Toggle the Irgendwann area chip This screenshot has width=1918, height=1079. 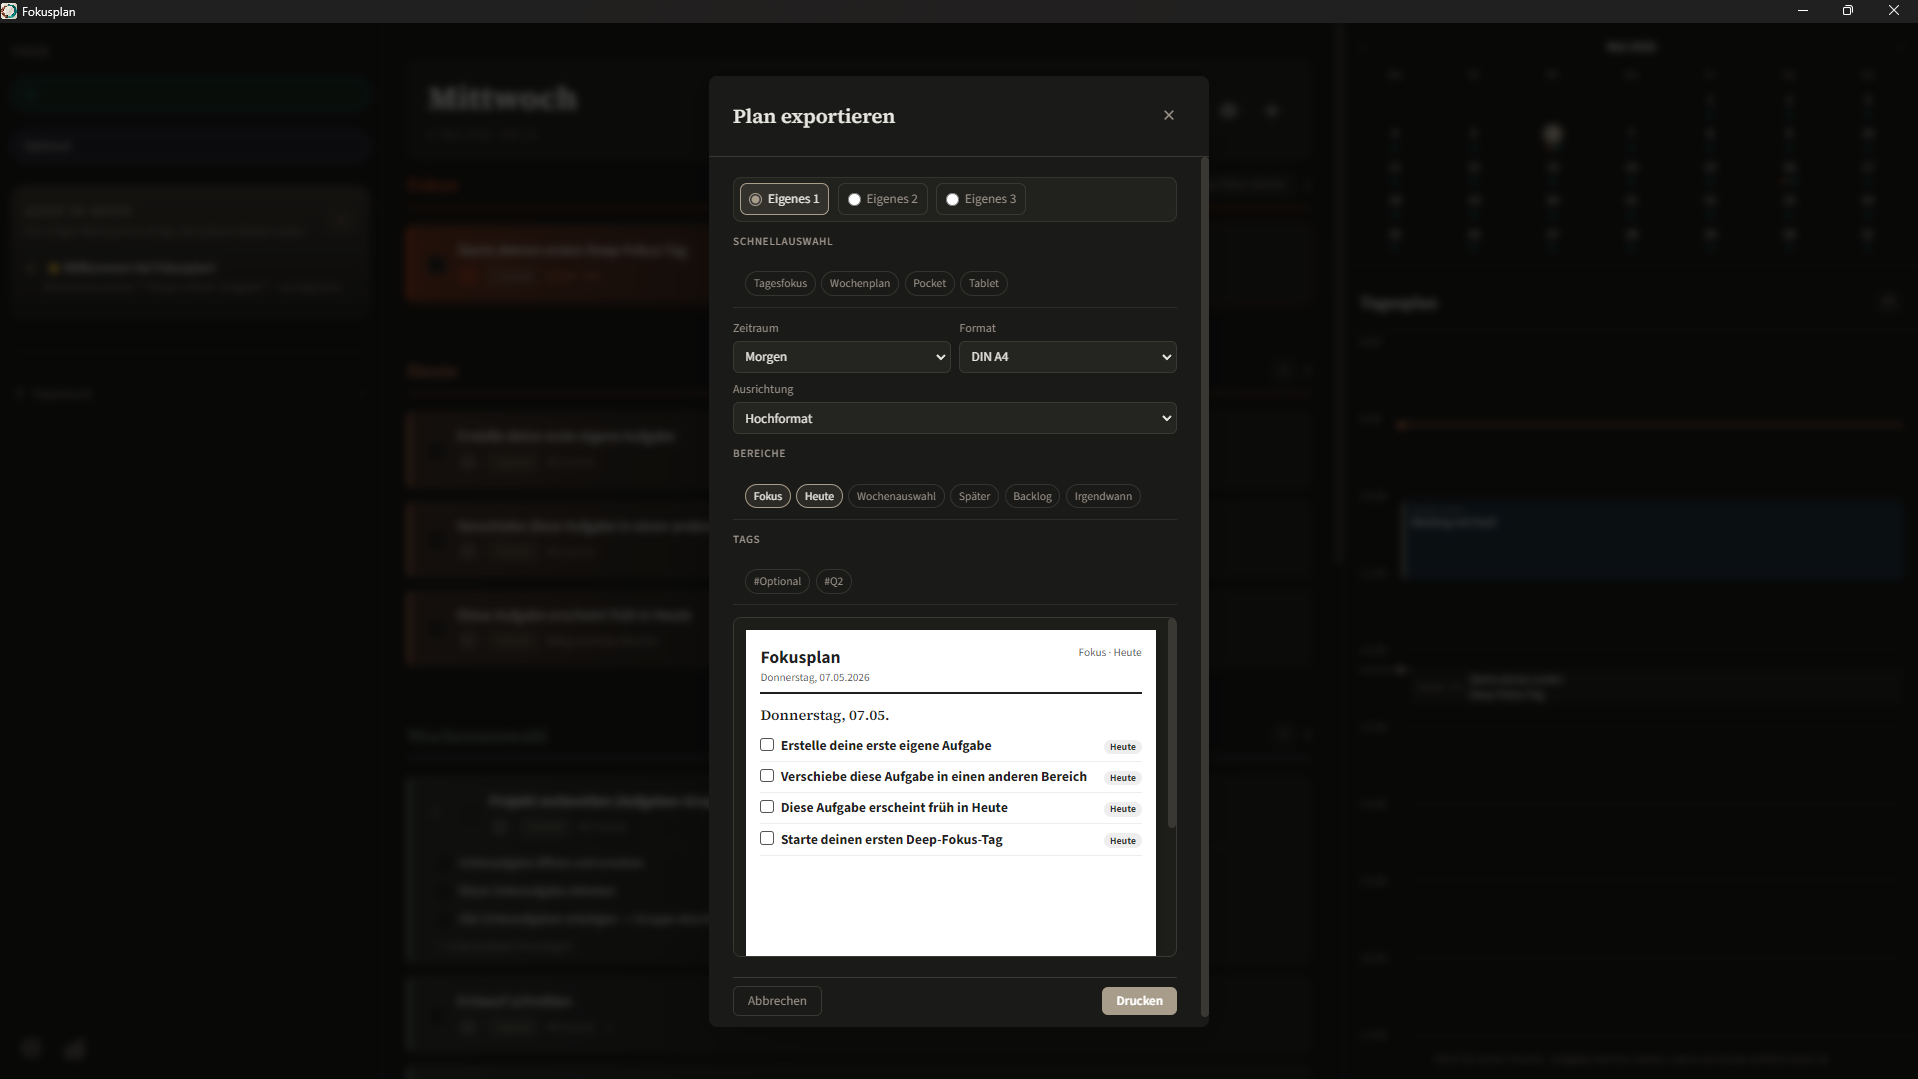coord(1103,496)
